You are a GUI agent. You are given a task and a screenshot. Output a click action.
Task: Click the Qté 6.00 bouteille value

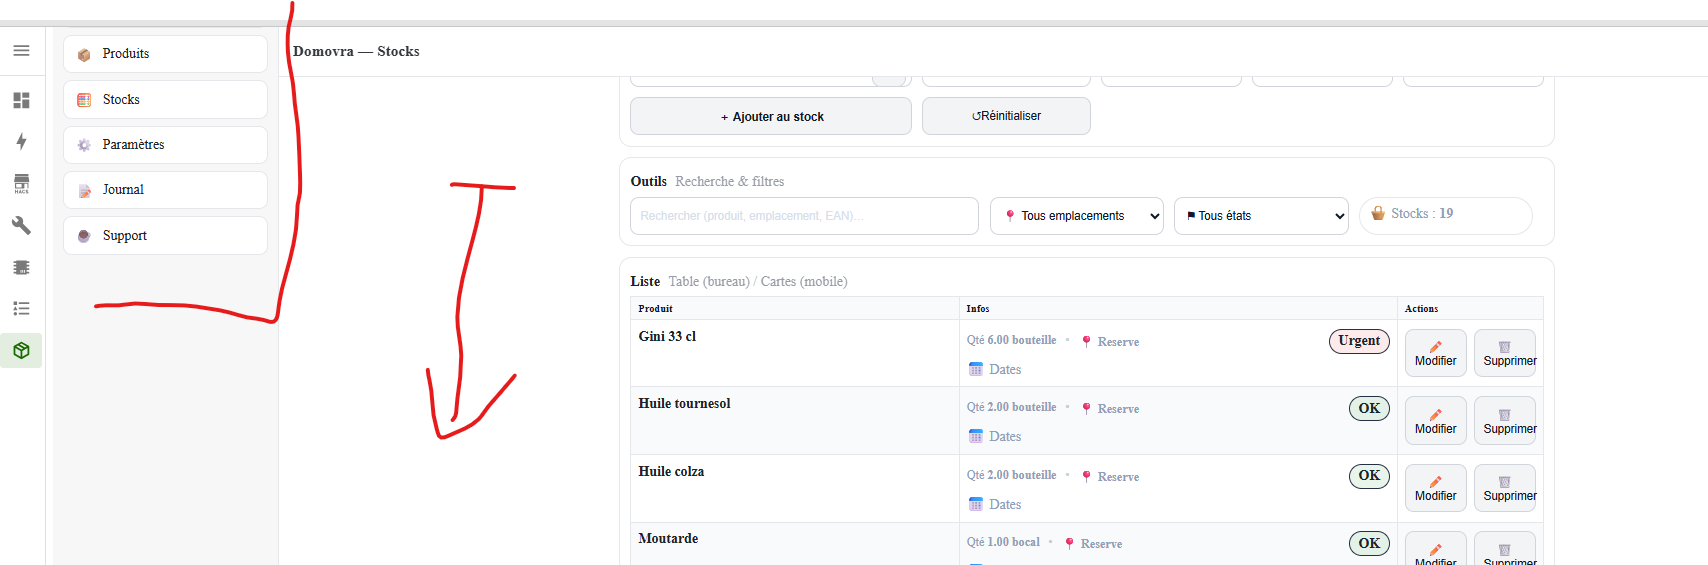[1011, 340]
